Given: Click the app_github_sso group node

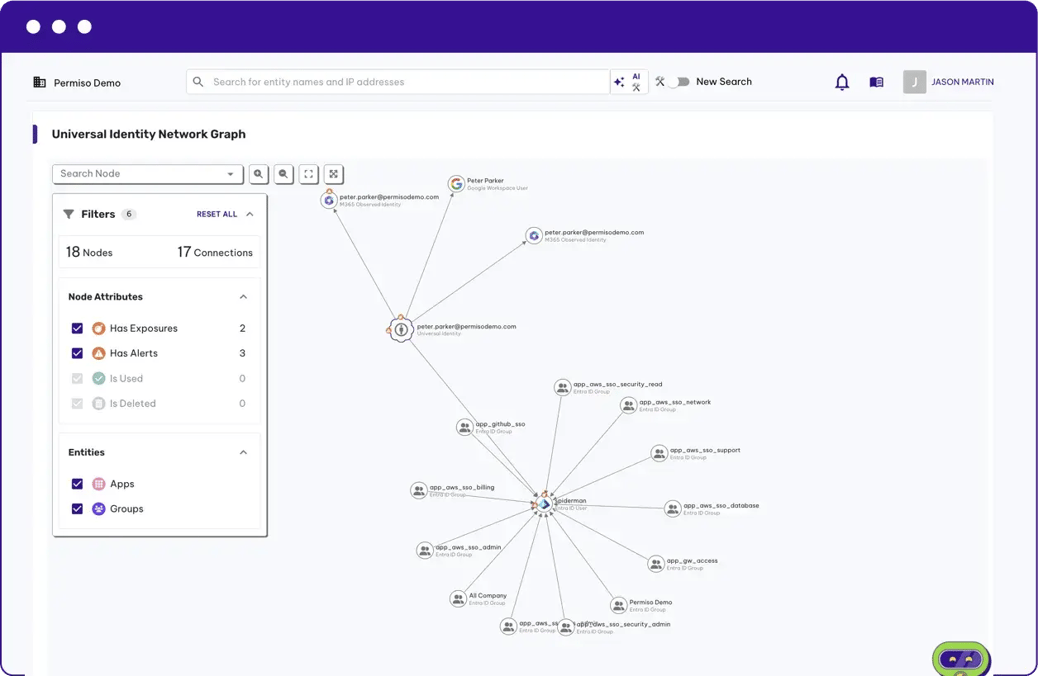Looking at the screenshot, I should point(465,427).
